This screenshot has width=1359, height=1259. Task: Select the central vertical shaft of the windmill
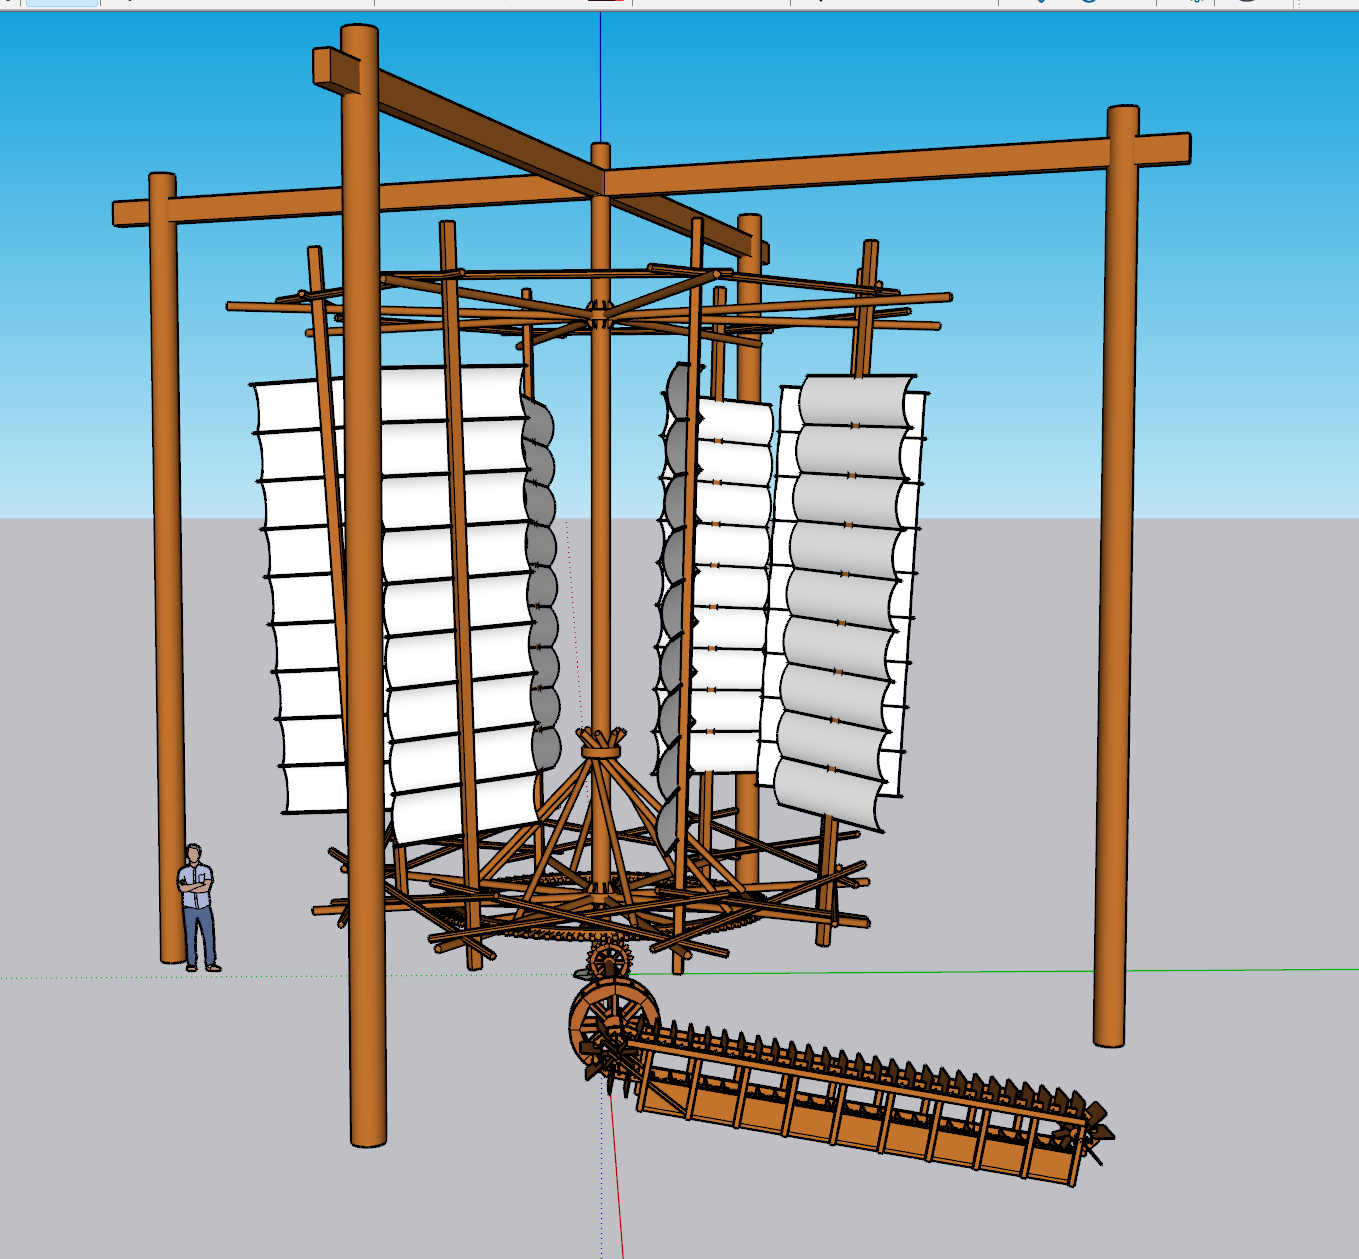(x=600, y=520)
